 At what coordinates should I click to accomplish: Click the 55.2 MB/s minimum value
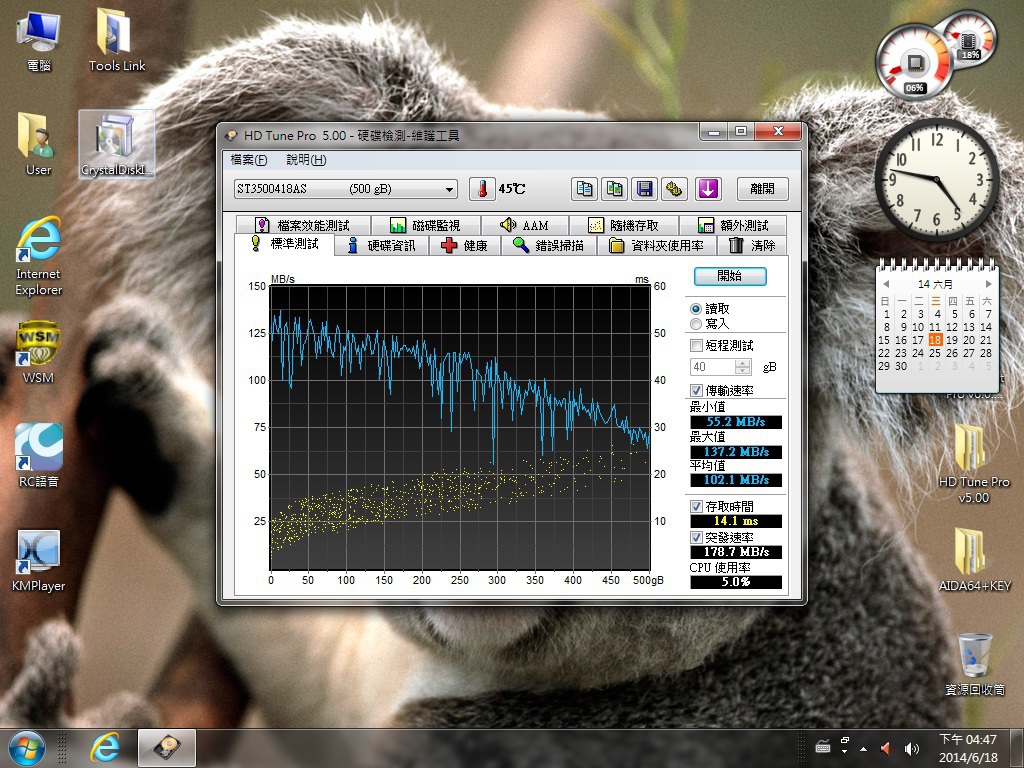(736, 422)
